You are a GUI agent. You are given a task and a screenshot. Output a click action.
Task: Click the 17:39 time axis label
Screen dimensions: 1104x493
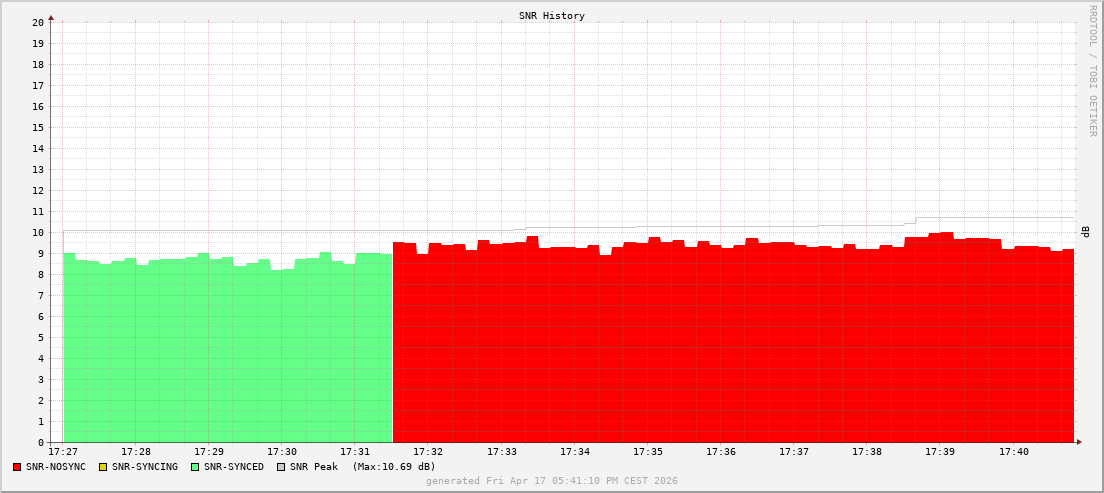(x=940, y=452)
